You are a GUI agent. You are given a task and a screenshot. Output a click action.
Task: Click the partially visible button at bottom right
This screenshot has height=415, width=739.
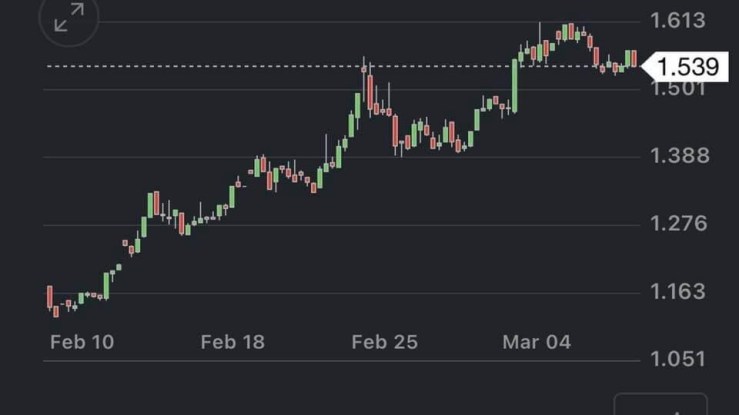[x=661, y=405]
